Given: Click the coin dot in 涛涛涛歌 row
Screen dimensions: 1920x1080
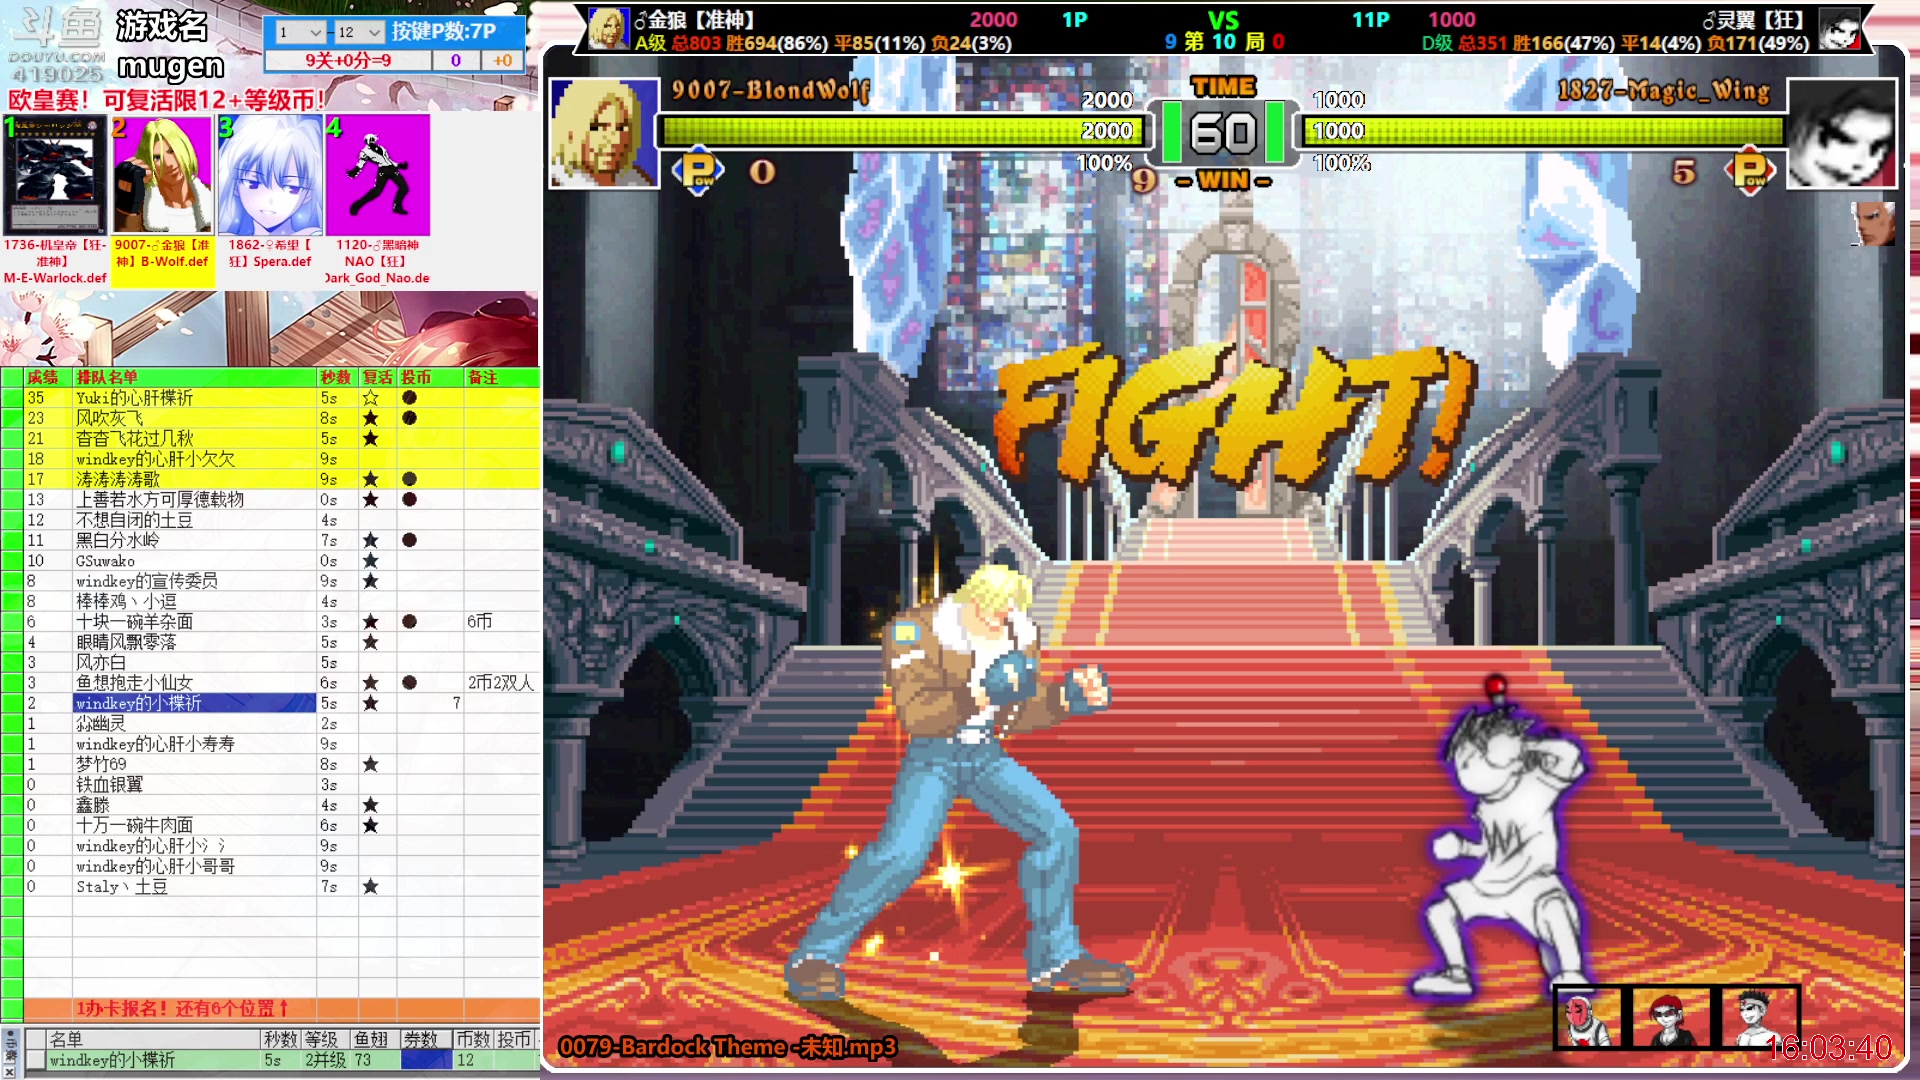Looking at the screenshot, I should [x=409, y=479].
